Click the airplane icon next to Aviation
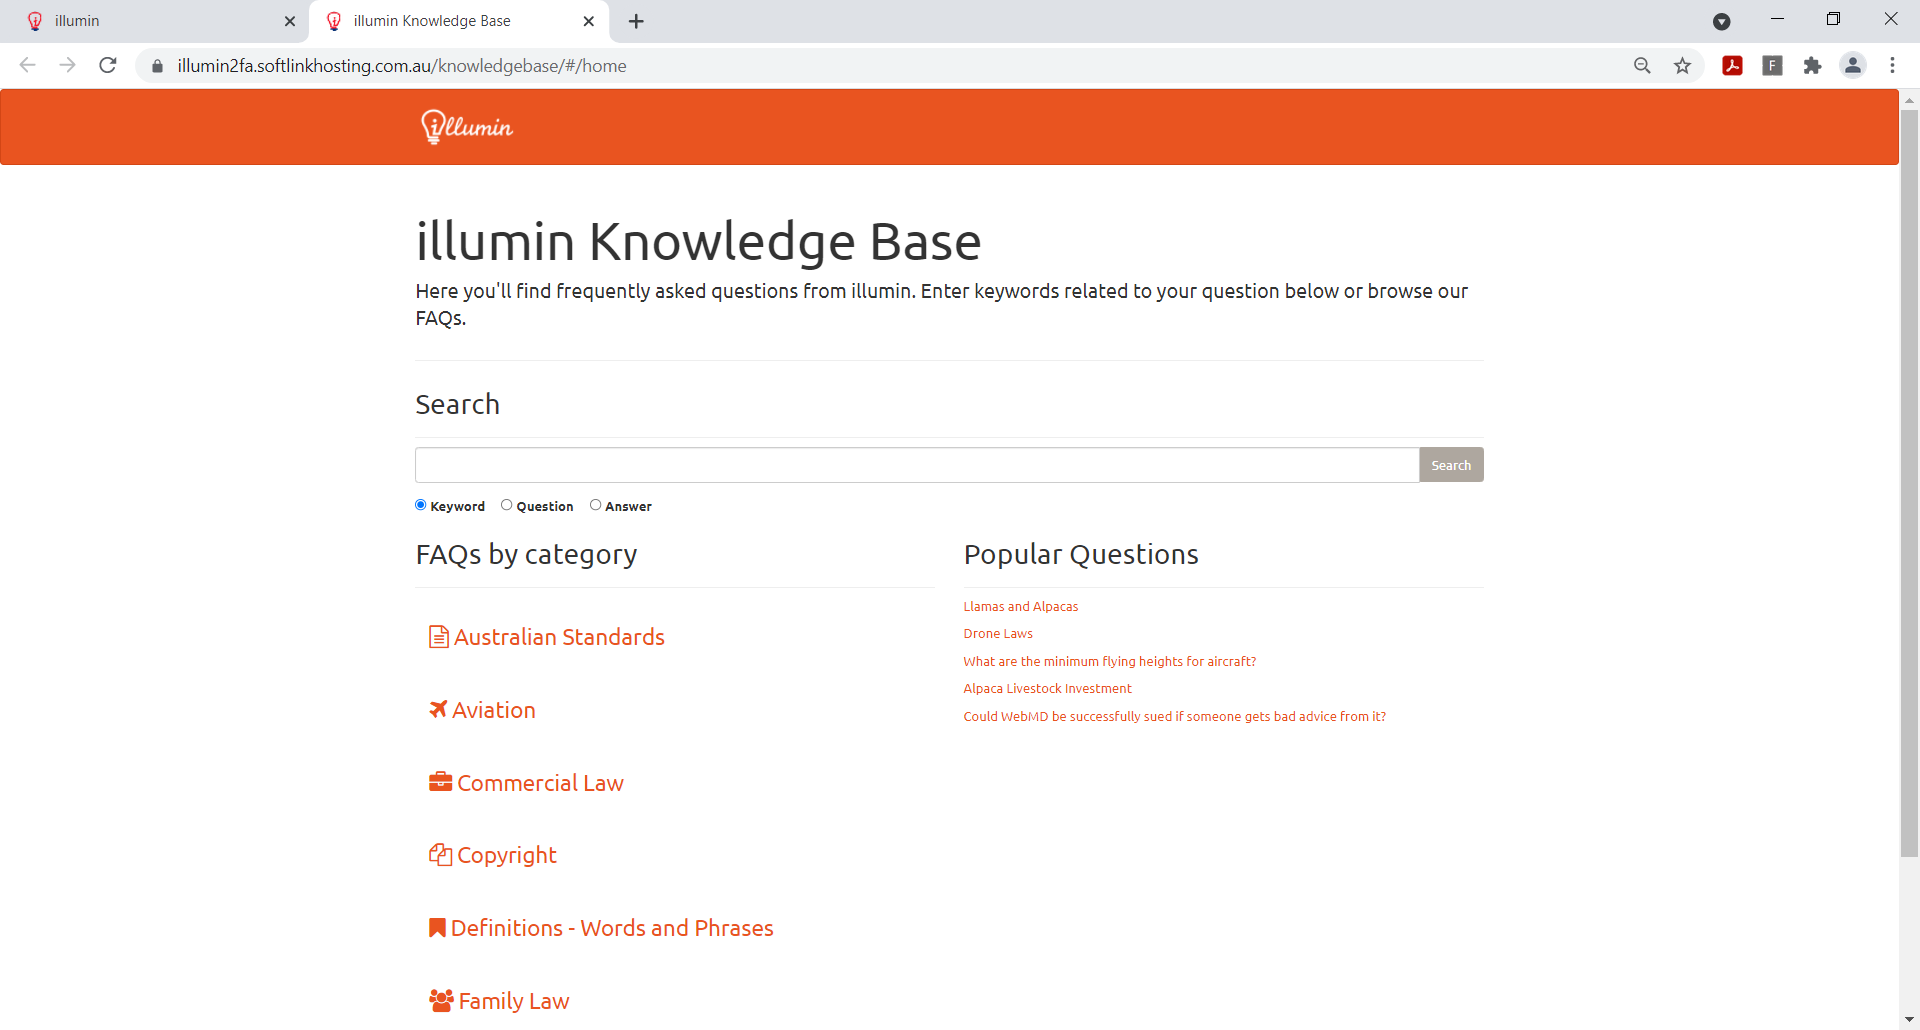1920x1030 pixels. pos(437,709)
